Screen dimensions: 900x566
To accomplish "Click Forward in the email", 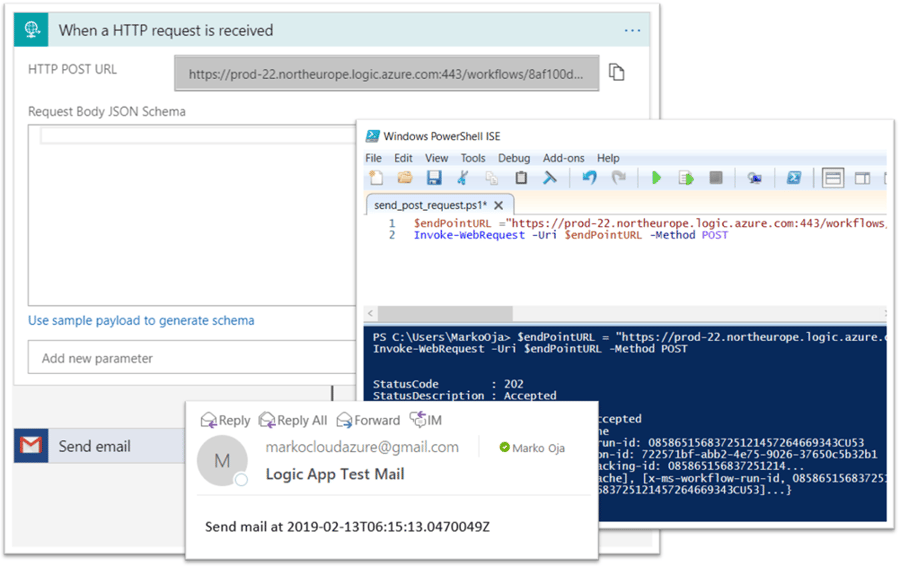I will (368, 420).
